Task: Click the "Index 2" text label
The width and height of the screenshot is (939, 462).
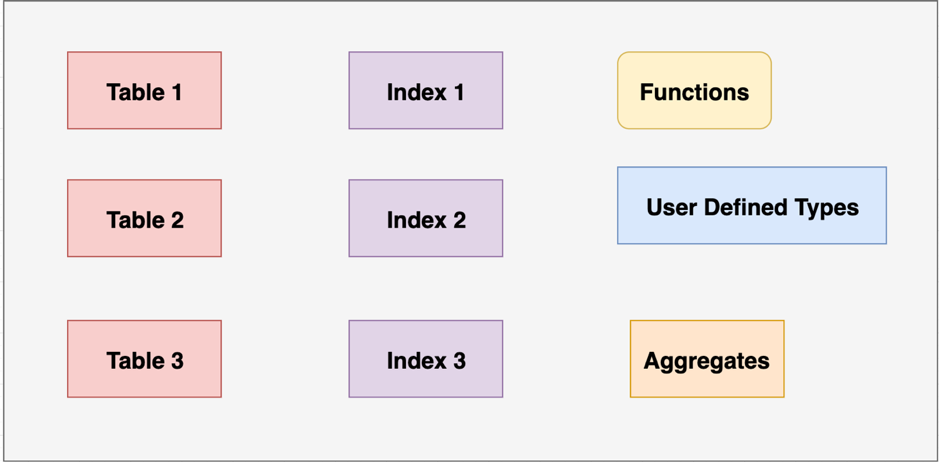Action: 426,220
